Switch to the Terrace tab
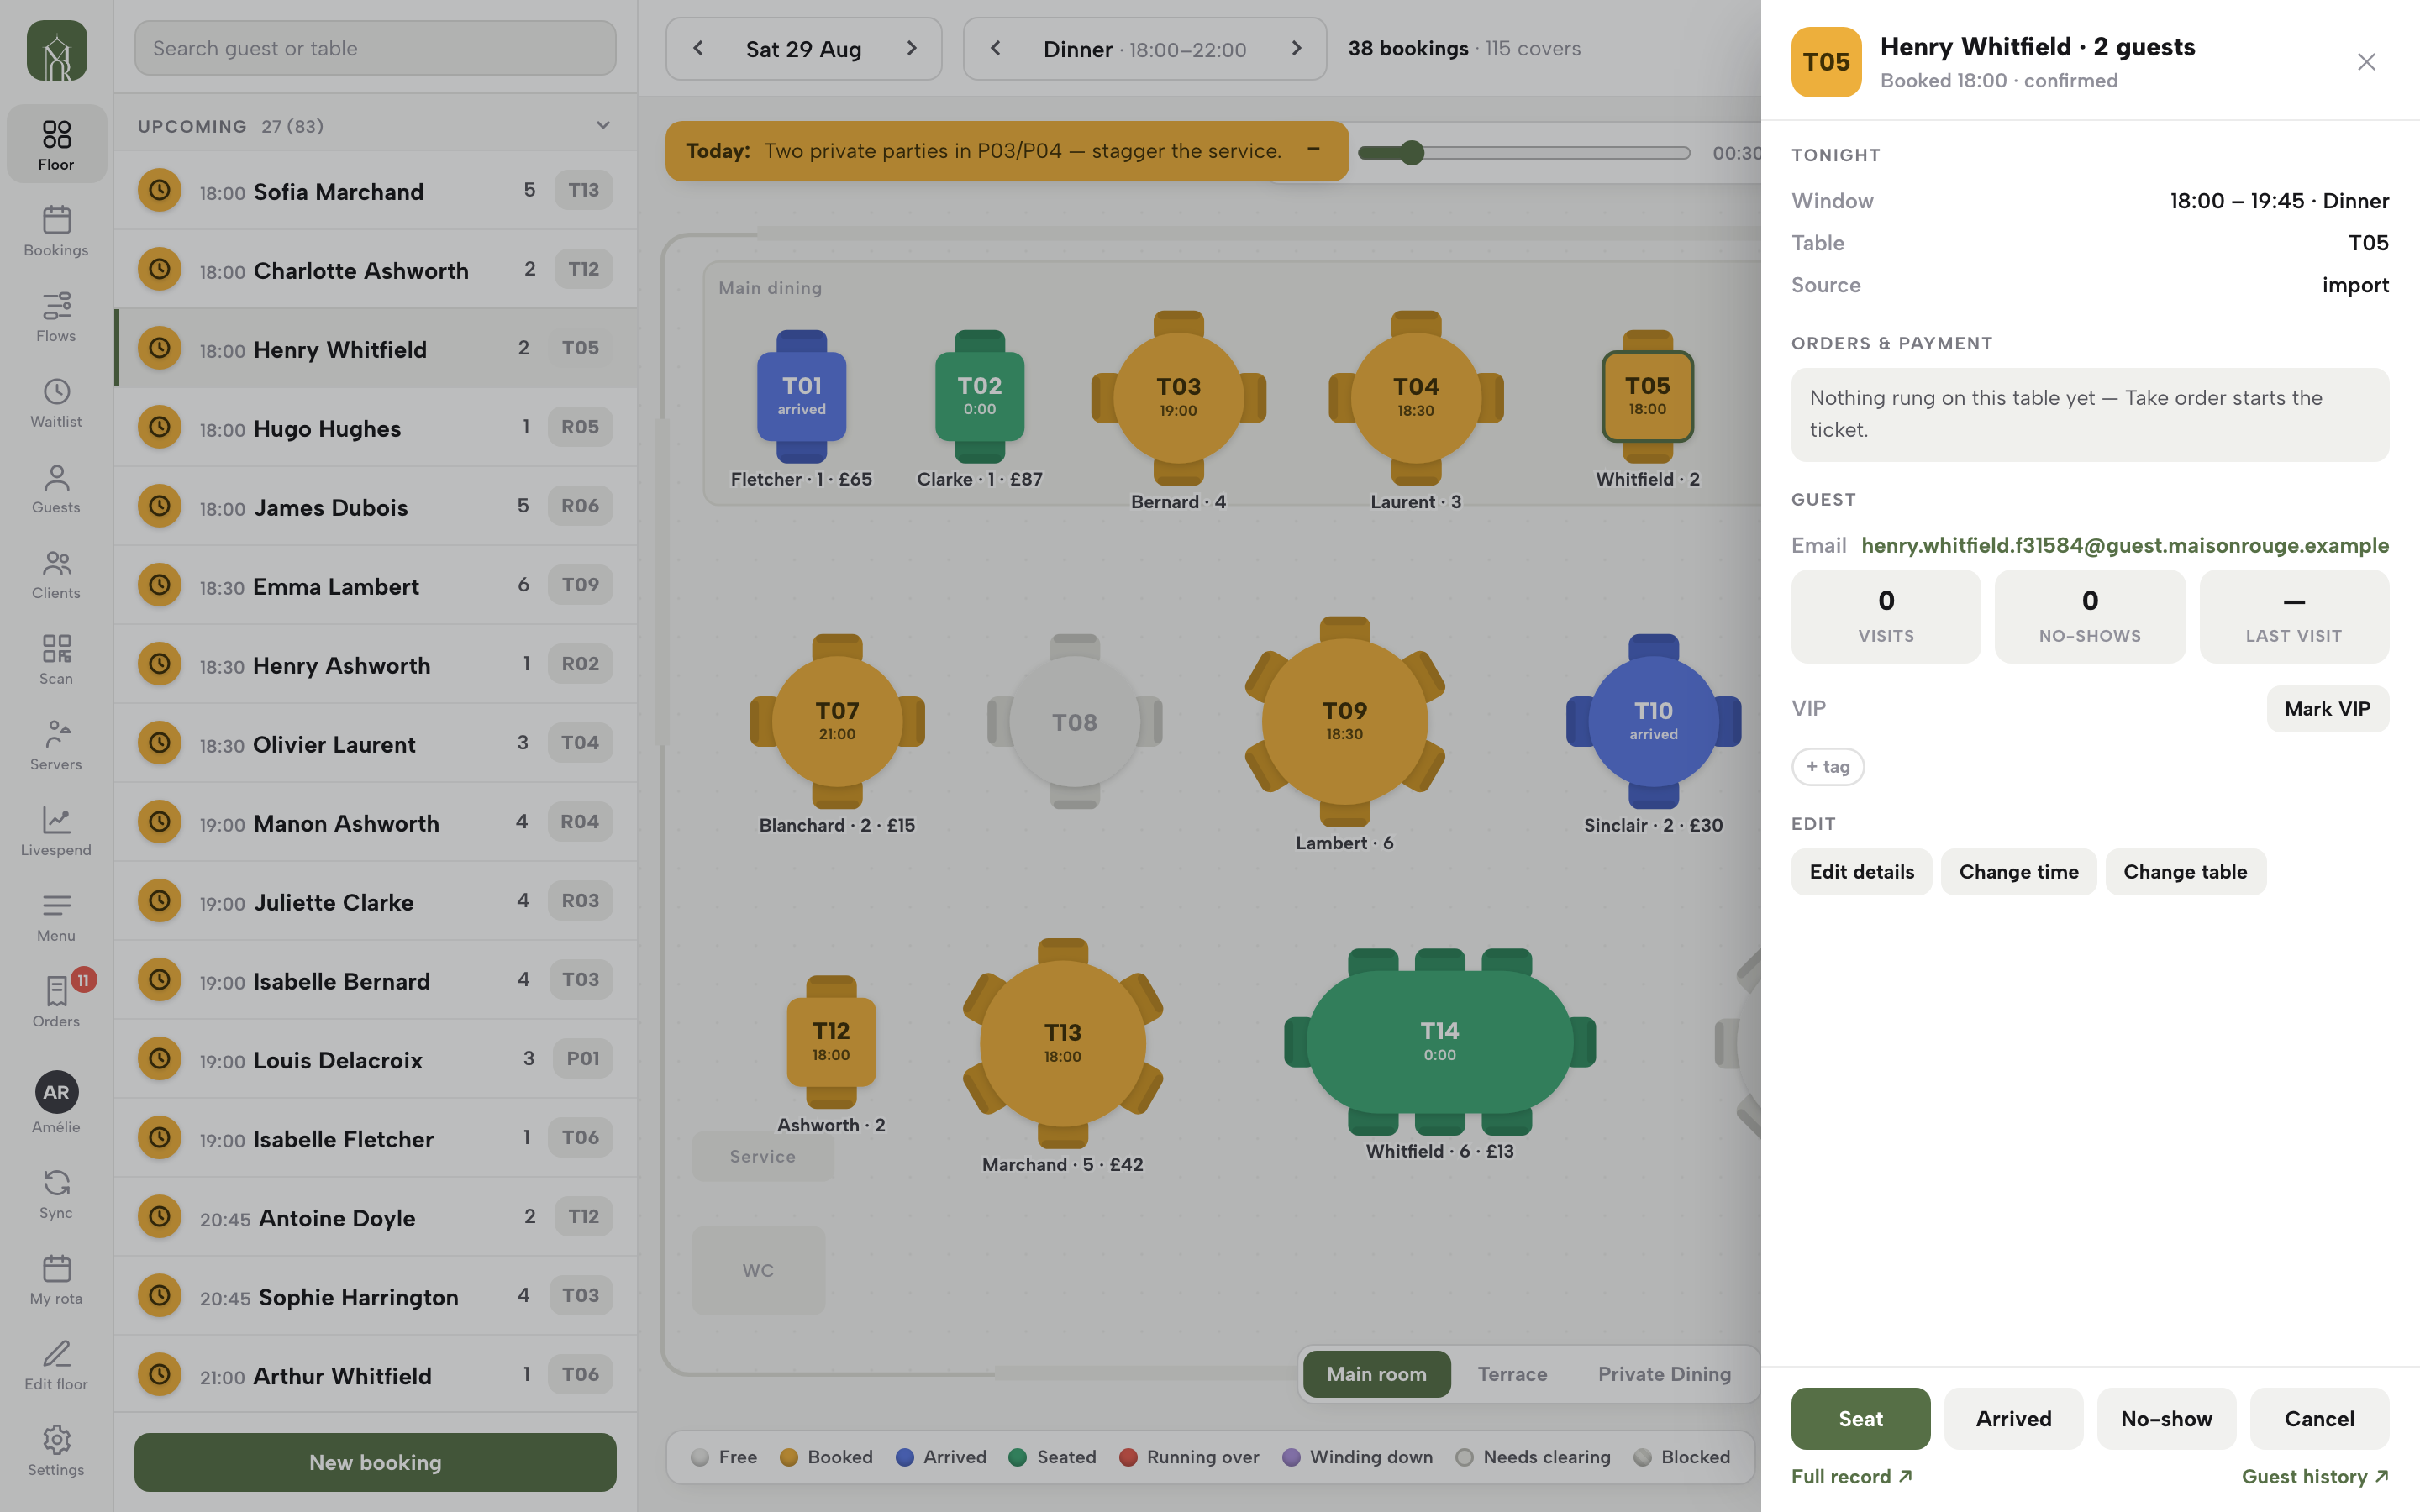Viewport: 2420px width, 1512px height. coord(1512,1374)
